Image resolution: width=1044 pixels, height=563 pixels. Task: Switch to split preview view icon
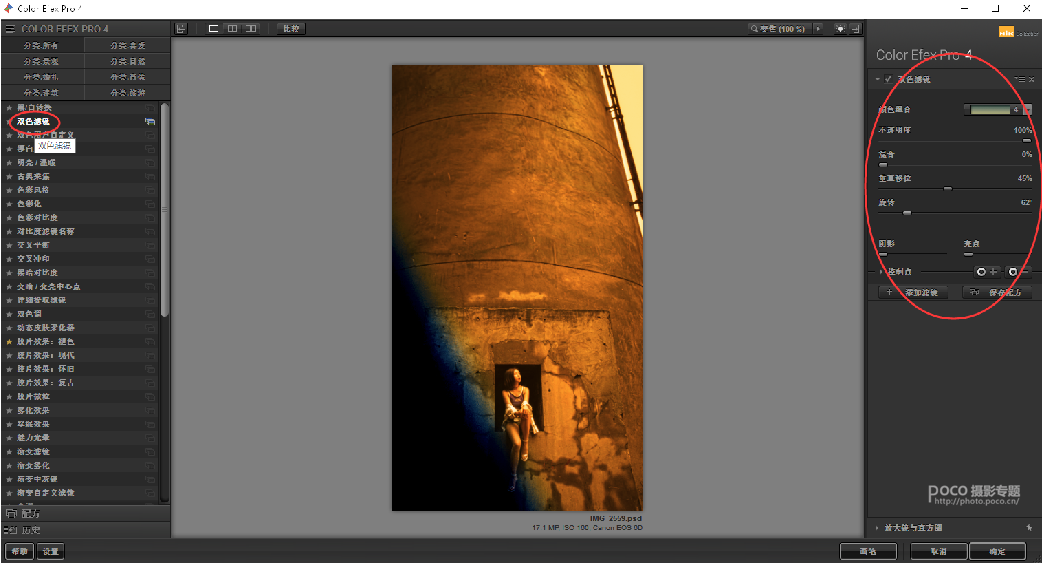tap(232, 29)
